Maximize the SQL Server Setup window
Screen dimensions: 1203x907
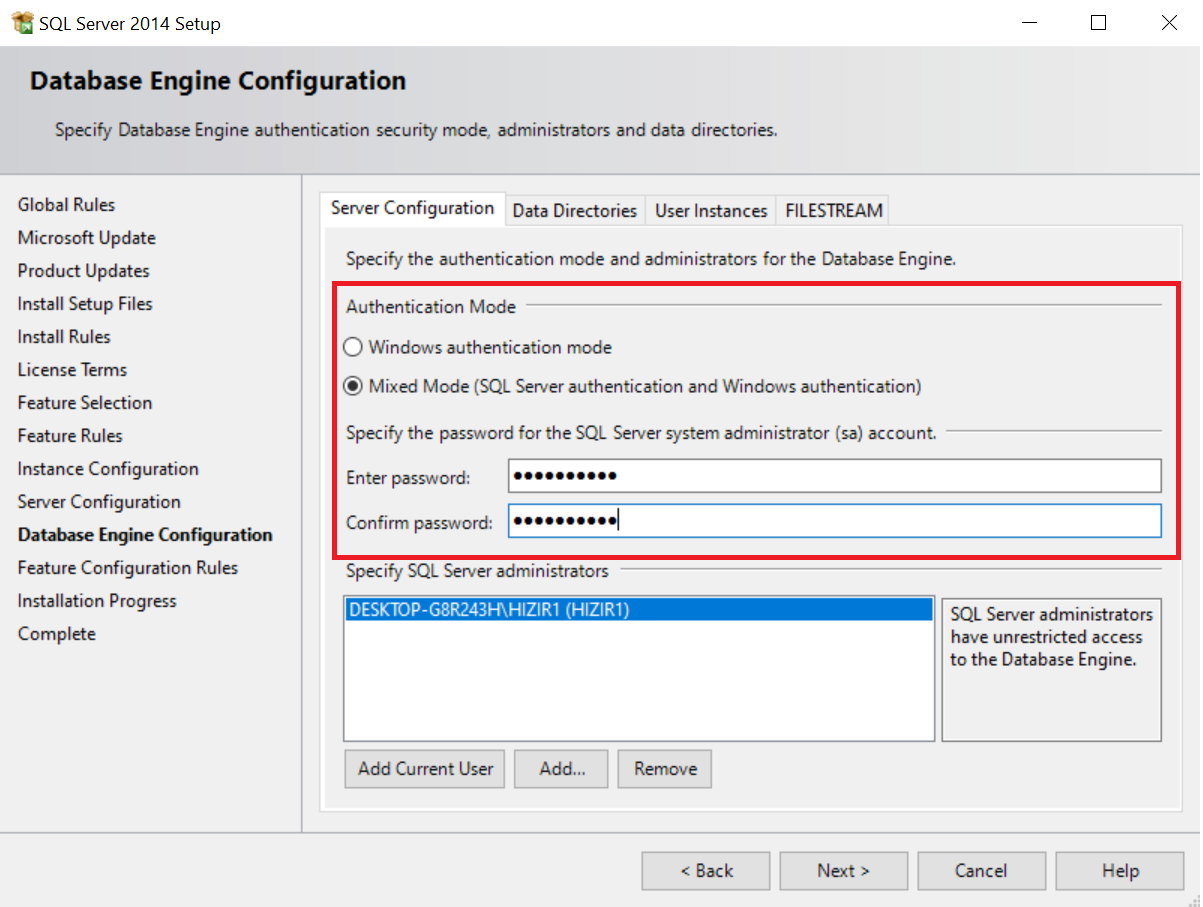click(x=1098, y=23)
